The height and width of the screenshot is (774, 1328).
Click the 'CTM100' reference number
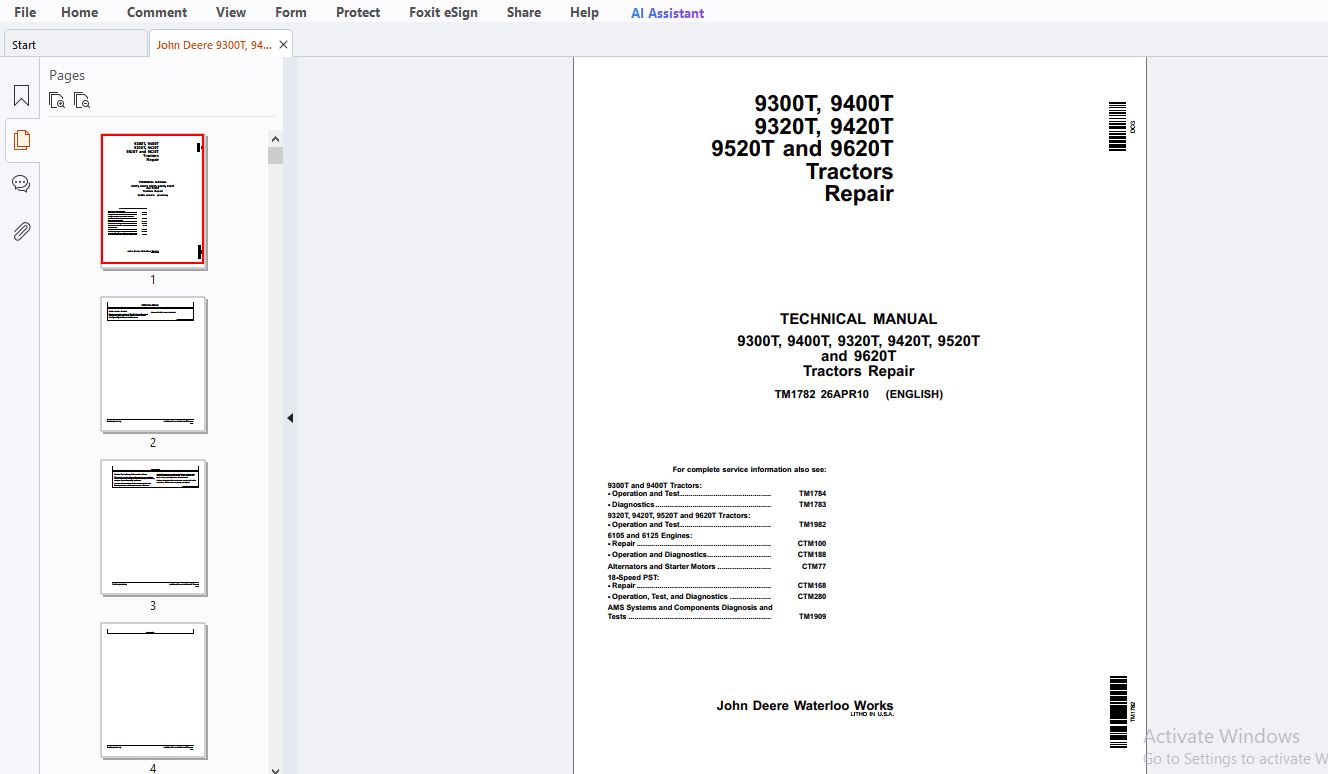click(812, 544)
